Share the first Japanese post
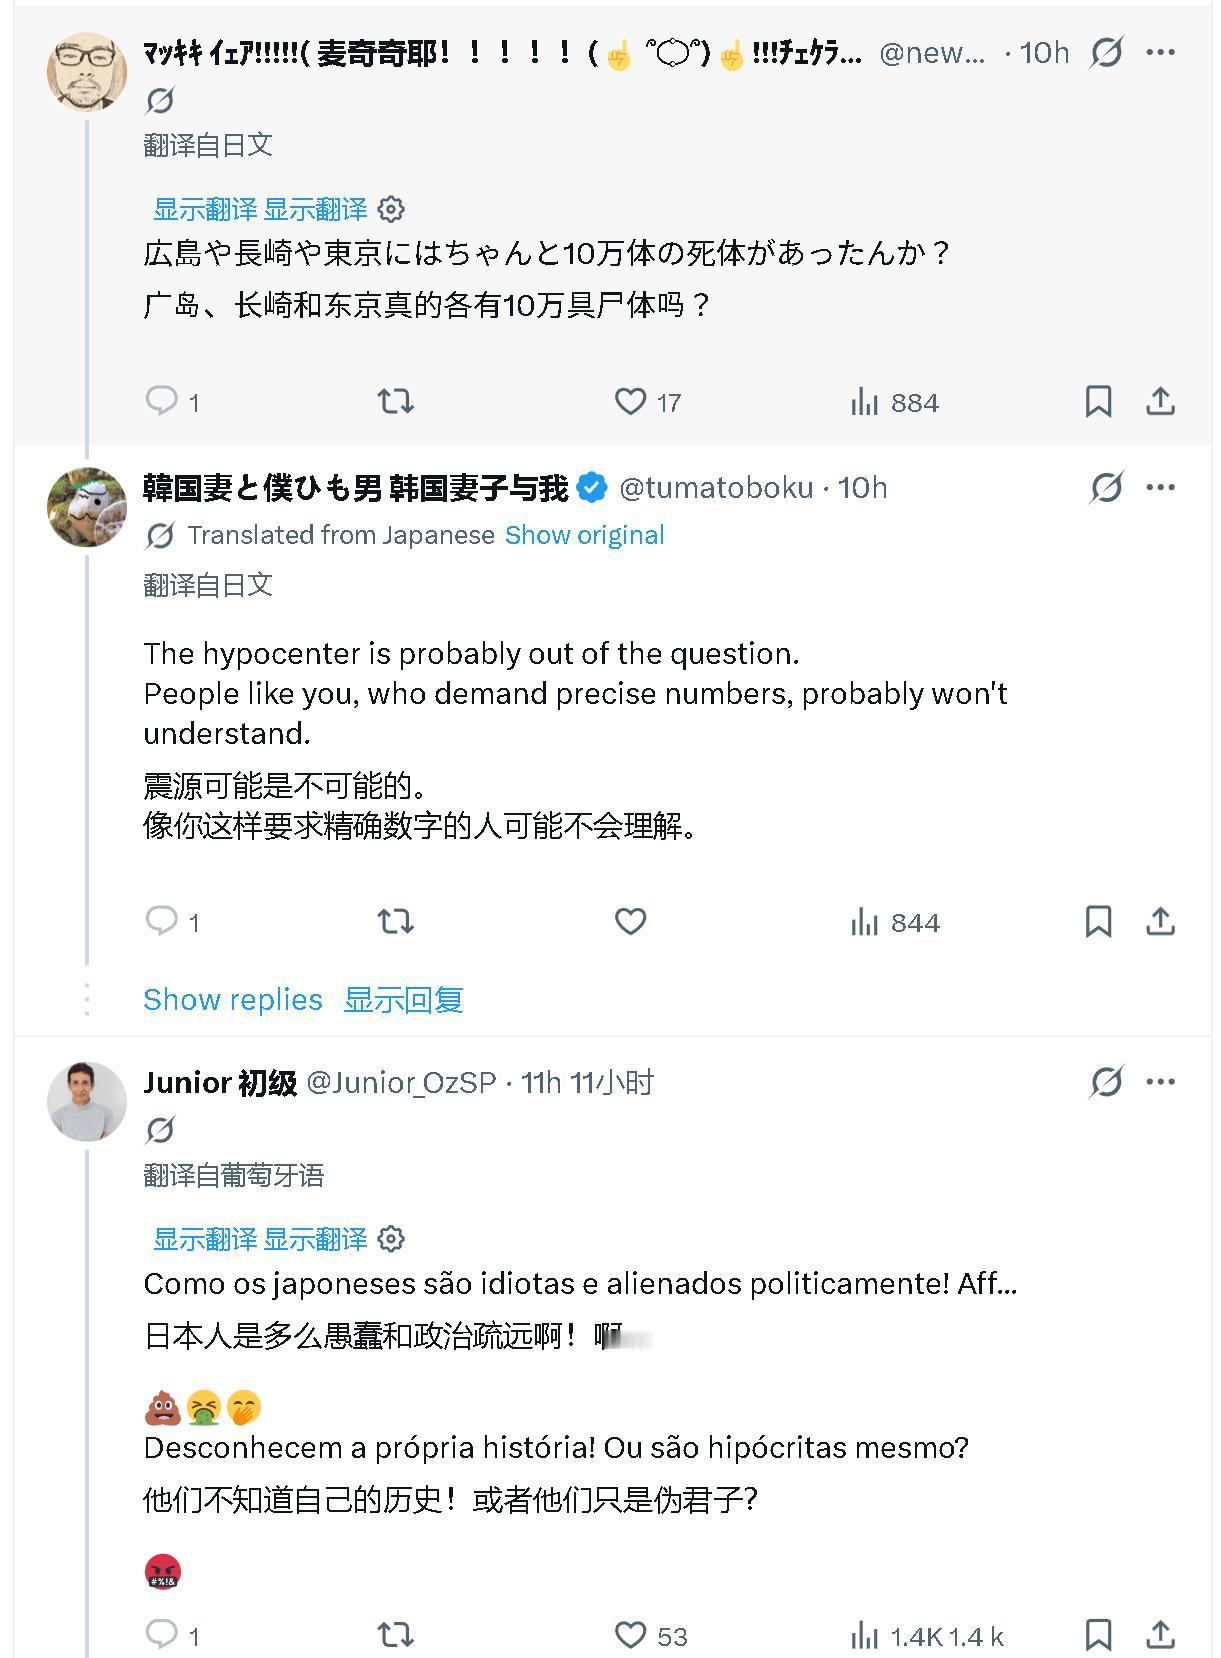Screen dimensions: 1221x1658 pyautogui.click(x=1160, y=402)
